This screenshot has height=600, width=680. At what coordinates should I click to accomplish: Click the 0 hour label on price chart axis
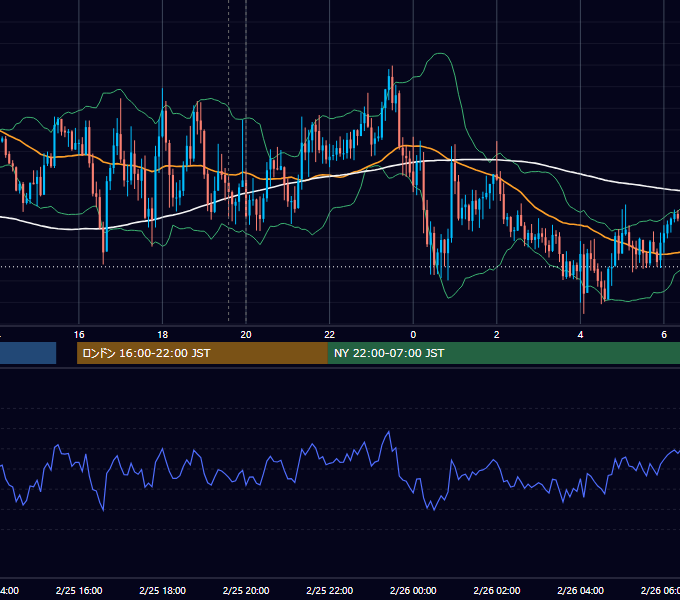click(x=413, y=335)
